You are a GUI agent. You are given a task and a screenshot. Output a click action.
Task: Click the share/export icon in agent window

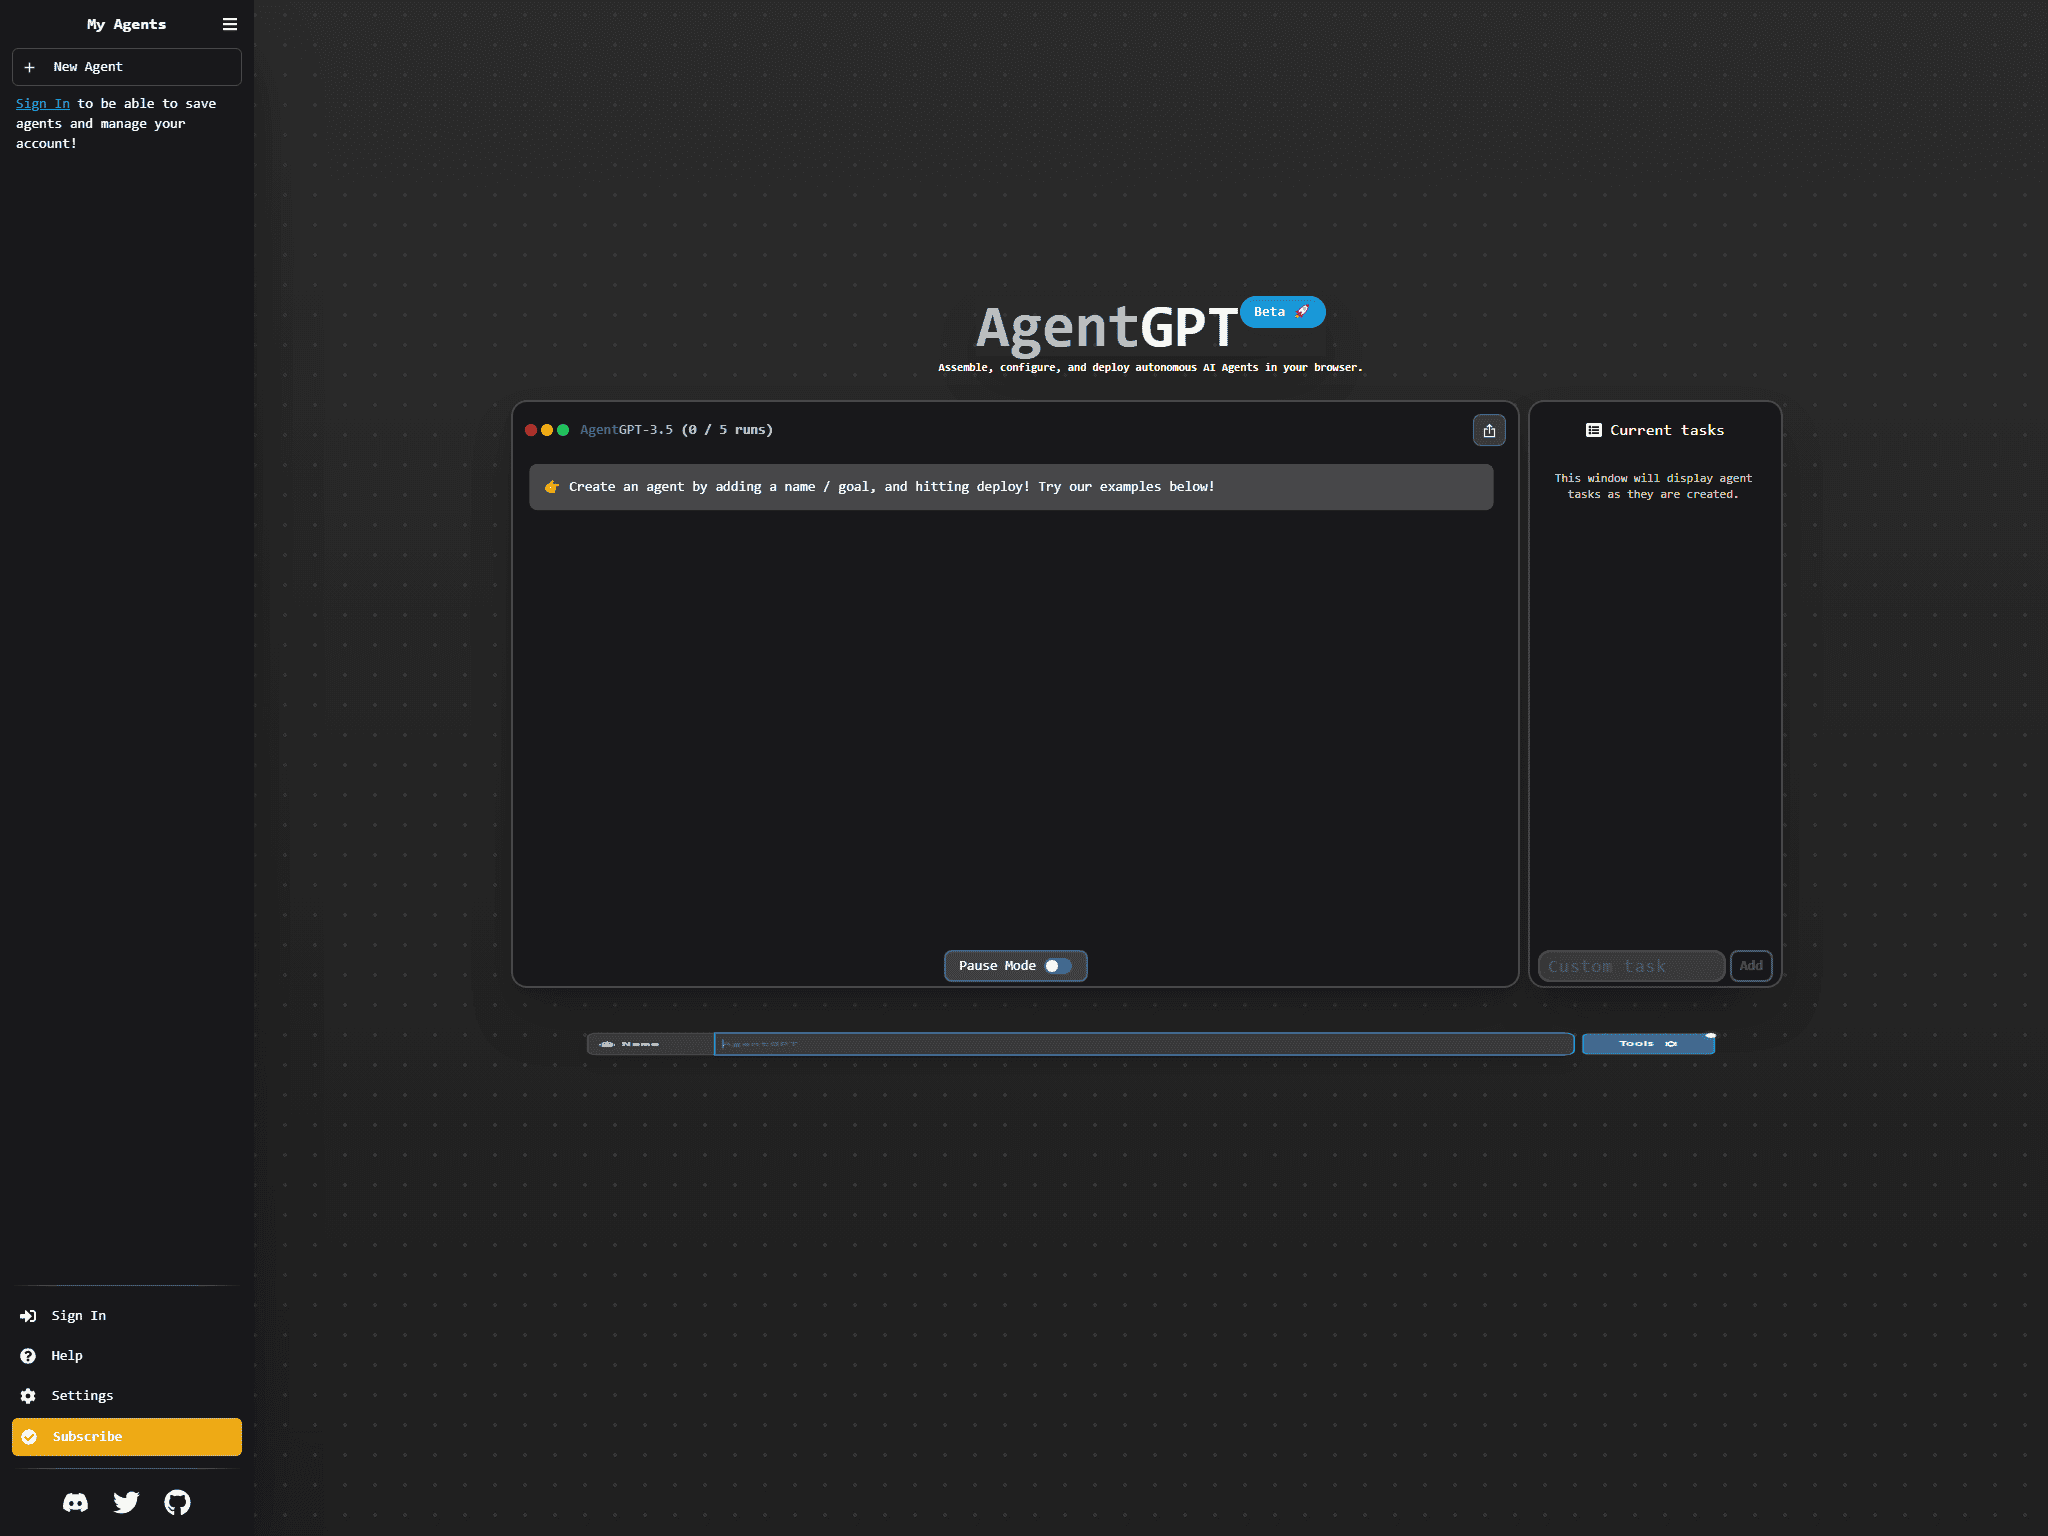pos(1489,430)
